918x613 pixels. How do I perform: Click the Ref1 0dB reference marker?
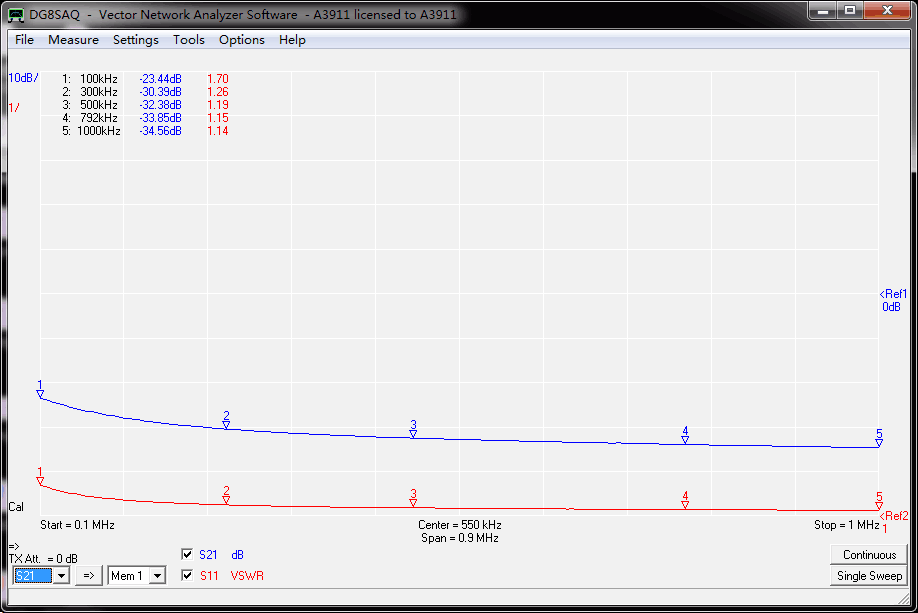tap(893, 300)
